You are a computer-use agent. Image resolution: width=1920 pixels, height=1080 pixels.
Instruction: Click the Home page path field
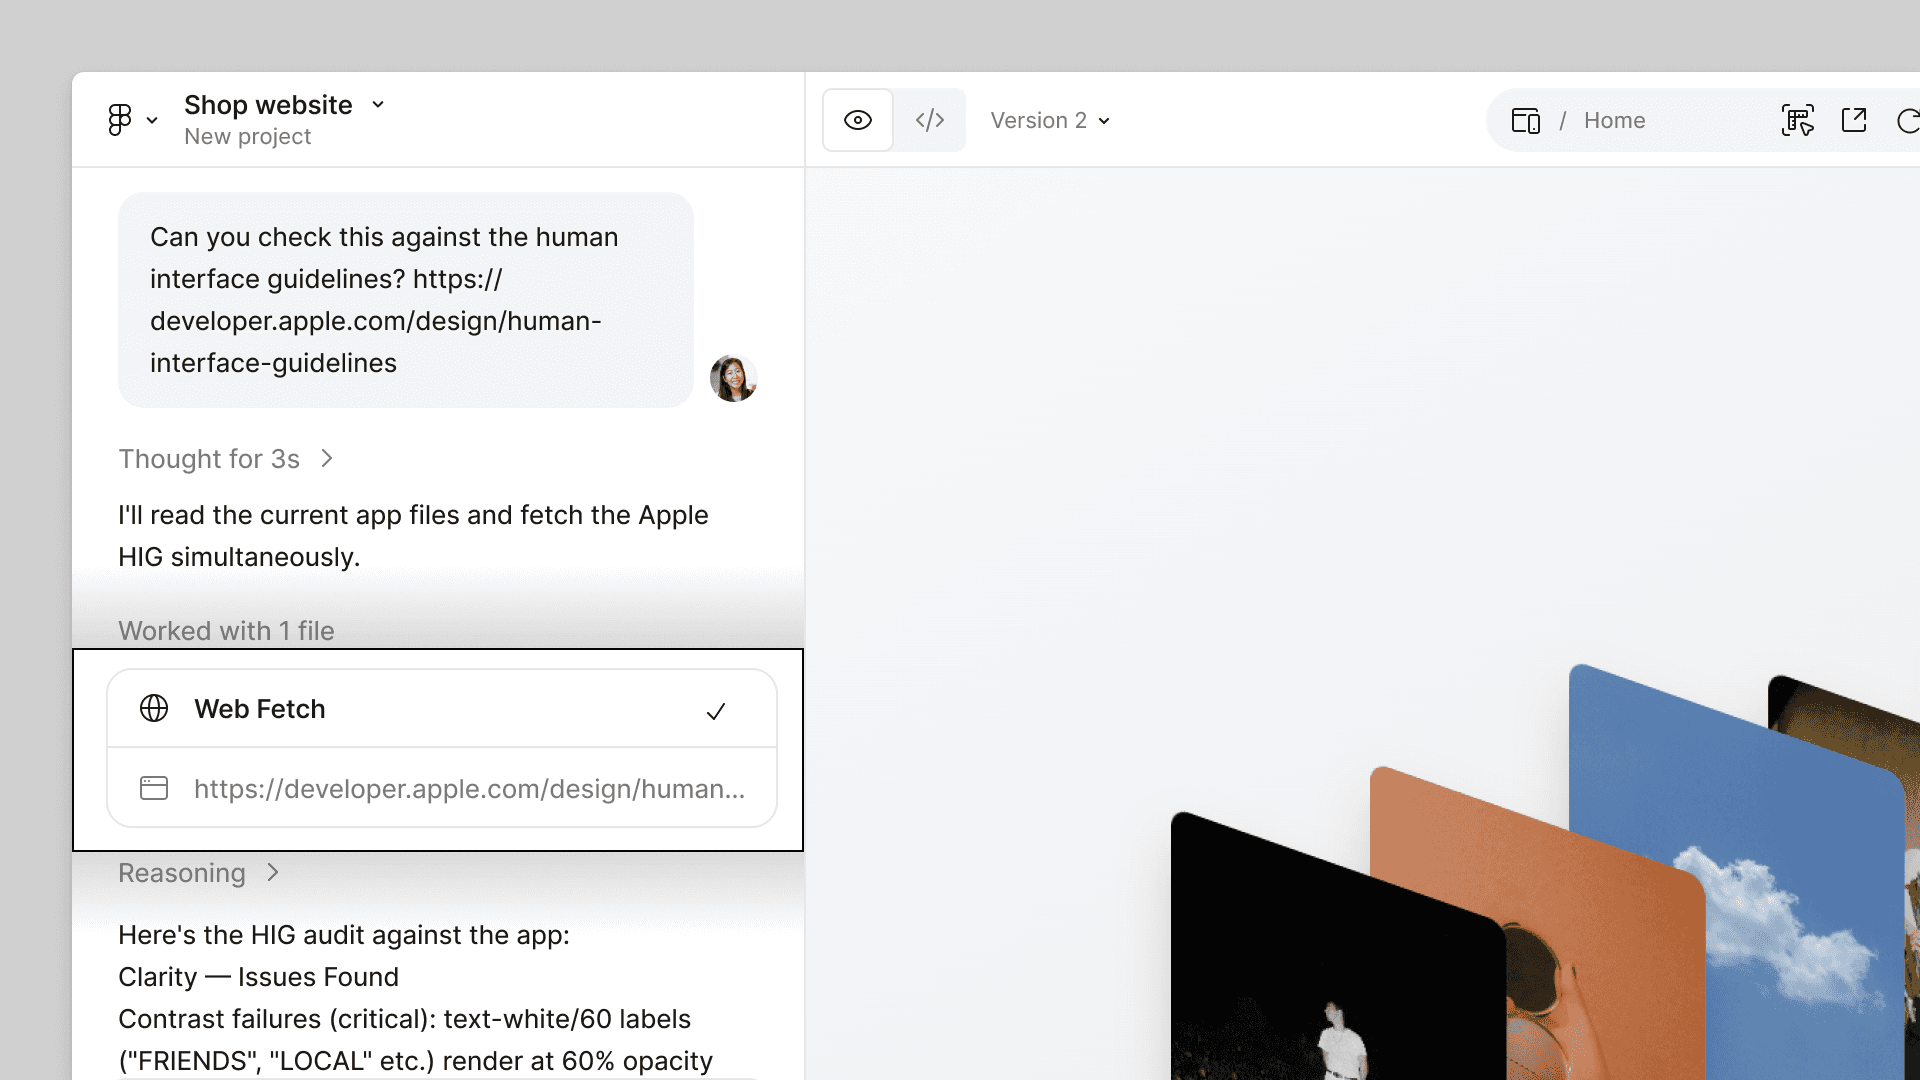tap(1614, 120)
